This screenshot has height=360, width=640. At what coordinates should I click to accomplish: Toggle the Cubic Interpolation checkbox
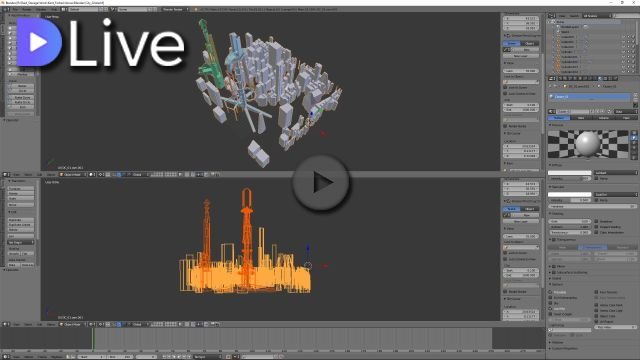pos(596,233)
